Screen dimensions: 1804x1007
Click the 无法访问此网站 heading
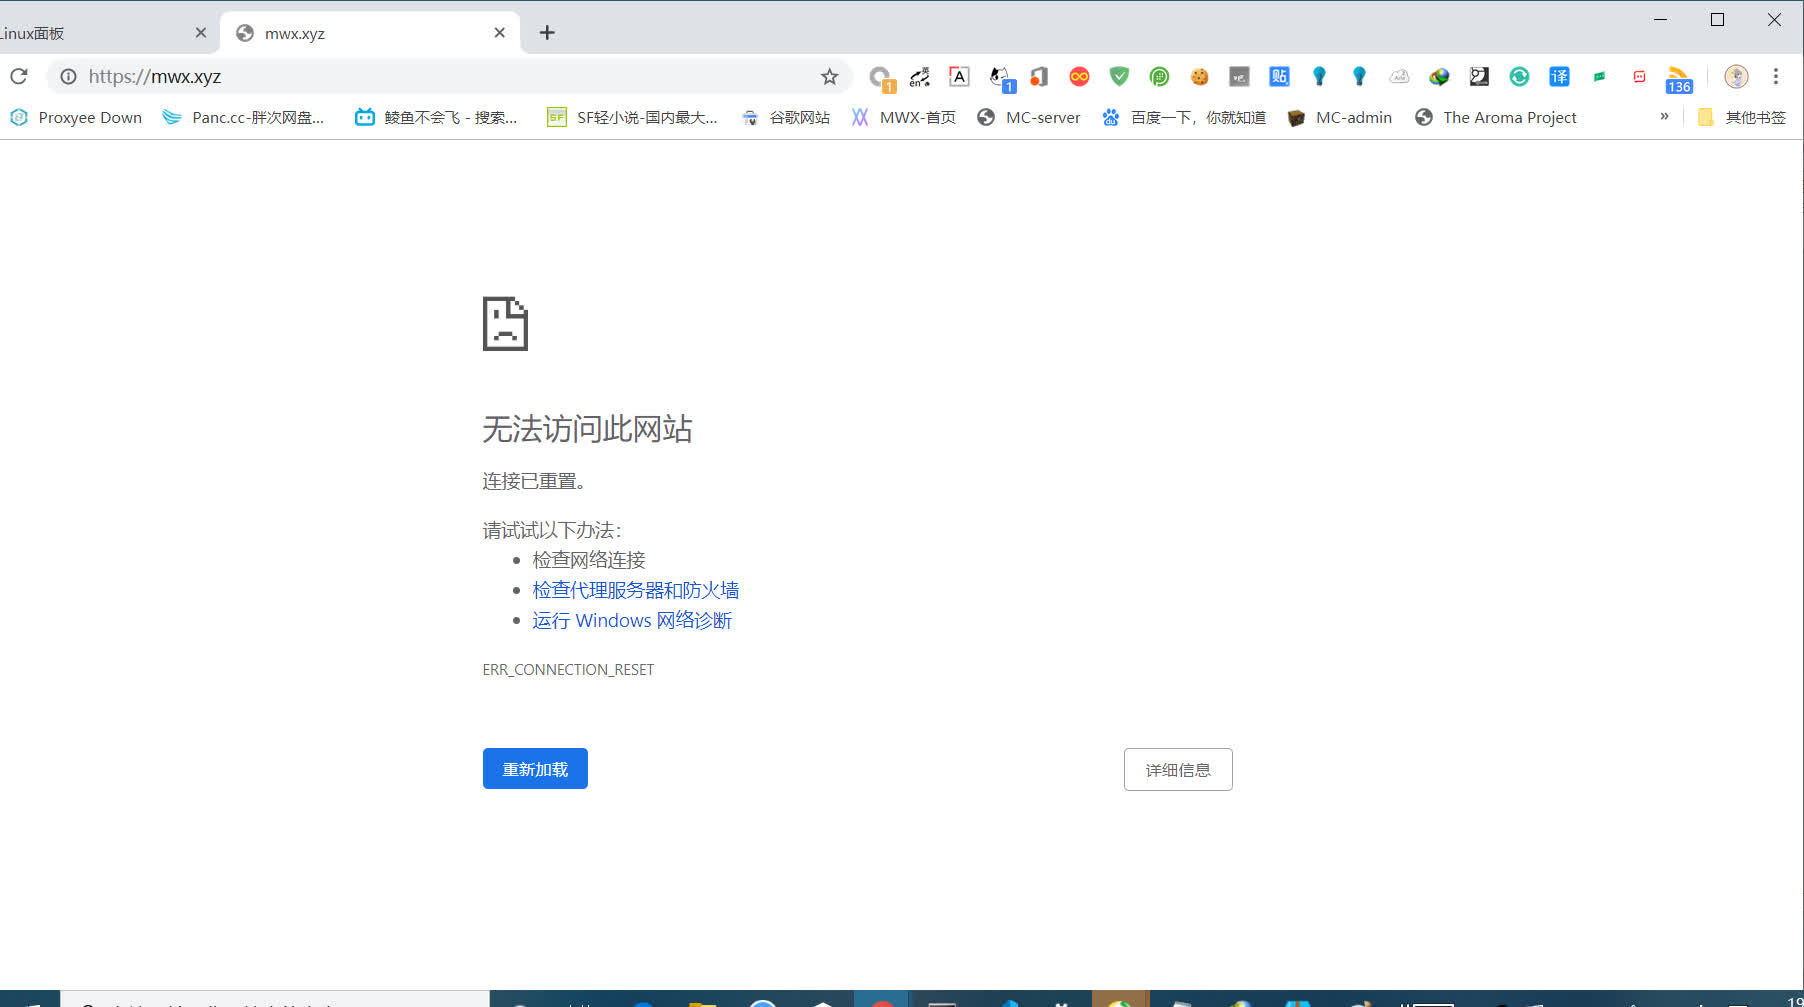[587, 429]
